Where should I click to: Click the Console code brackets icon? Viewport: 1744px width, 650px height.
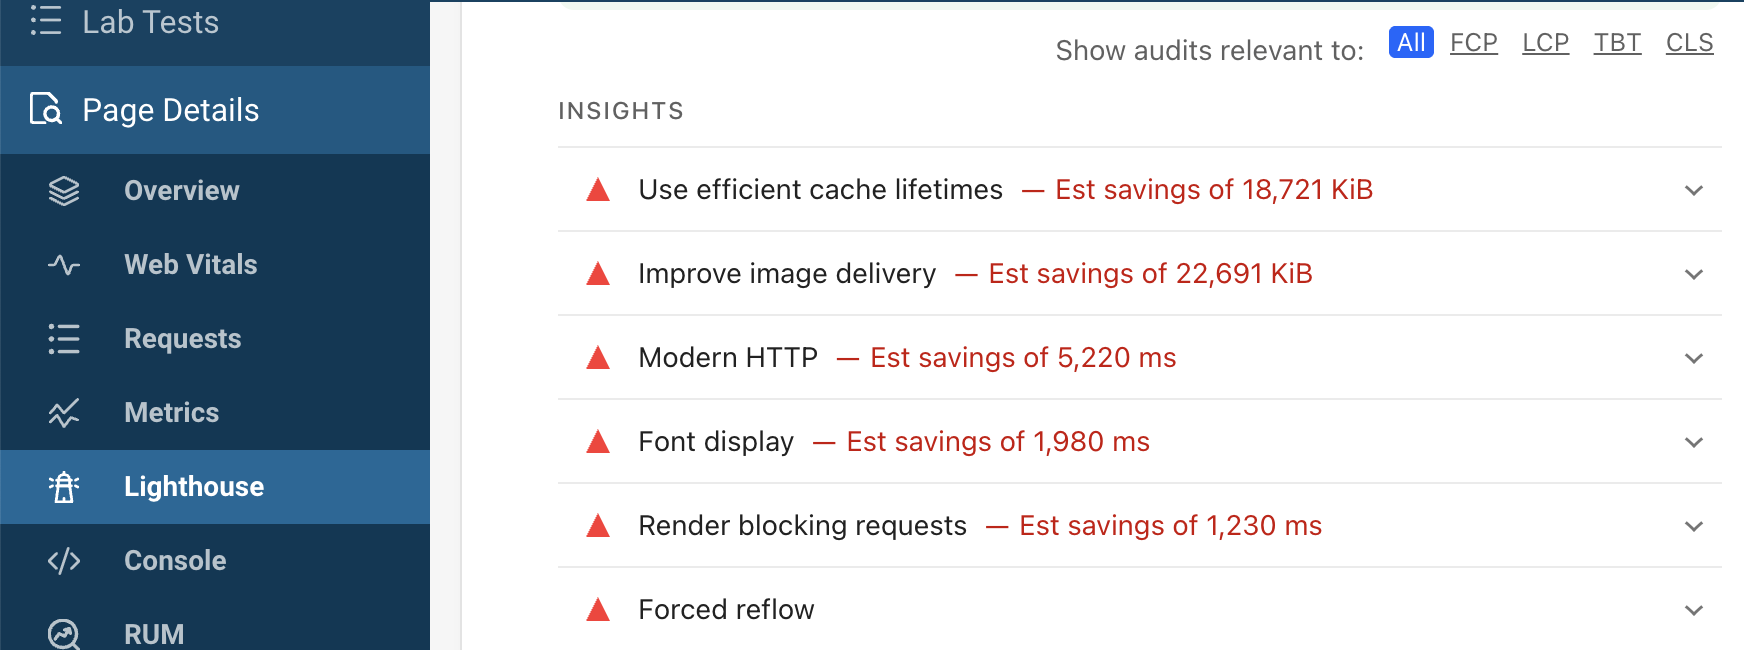(x=64, y=561)
